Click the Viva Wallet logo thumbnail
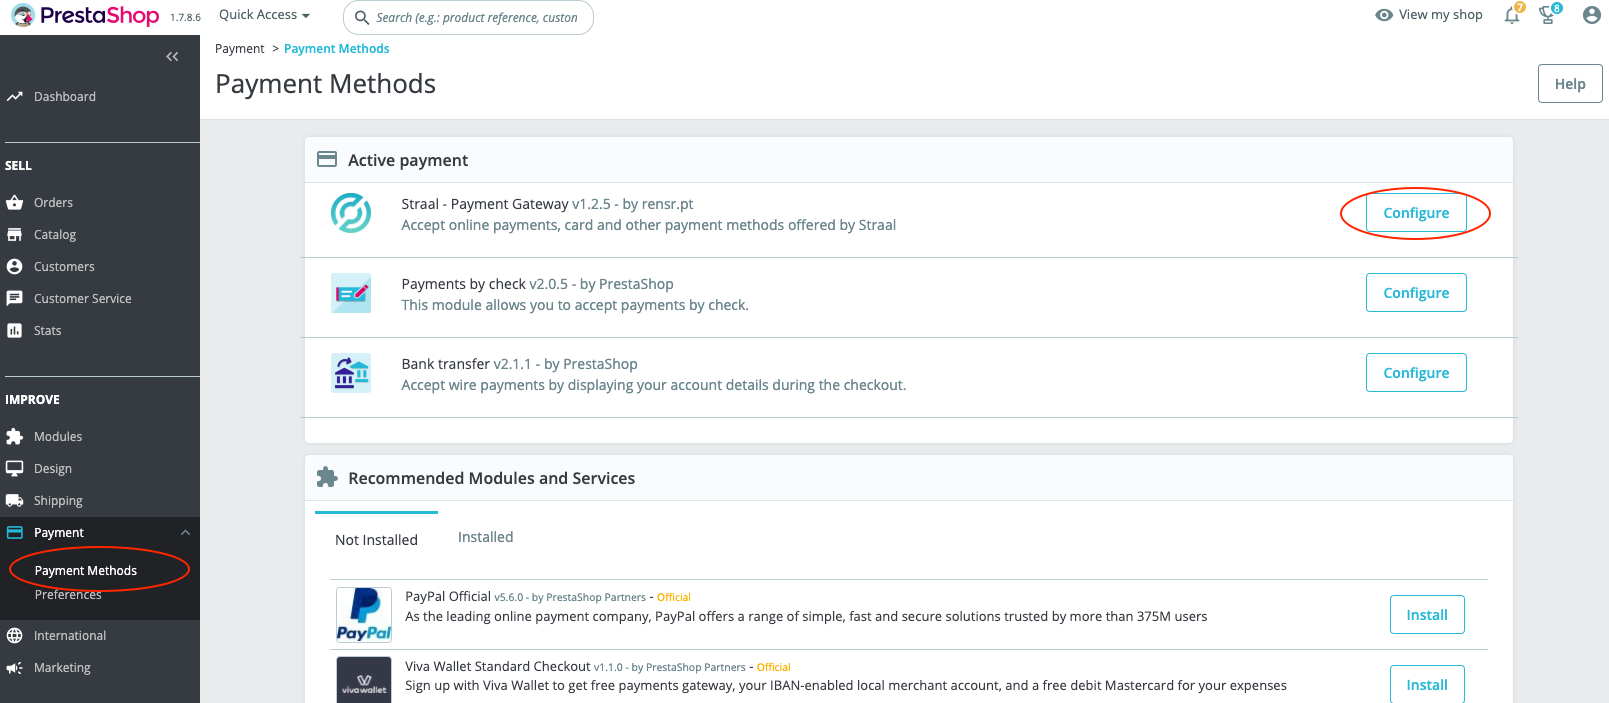This screenshot has width=1609, height=703. point(364,680)
